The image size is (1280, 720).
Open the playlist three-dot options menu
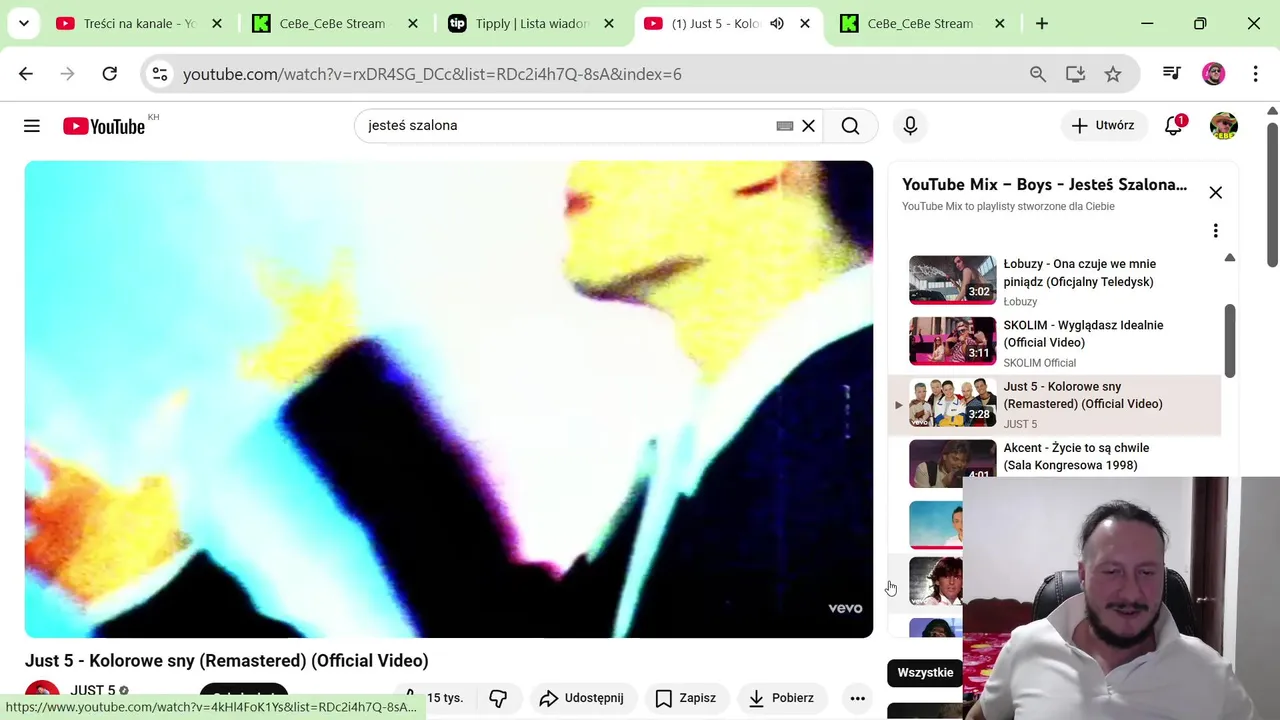point(1215,231)
